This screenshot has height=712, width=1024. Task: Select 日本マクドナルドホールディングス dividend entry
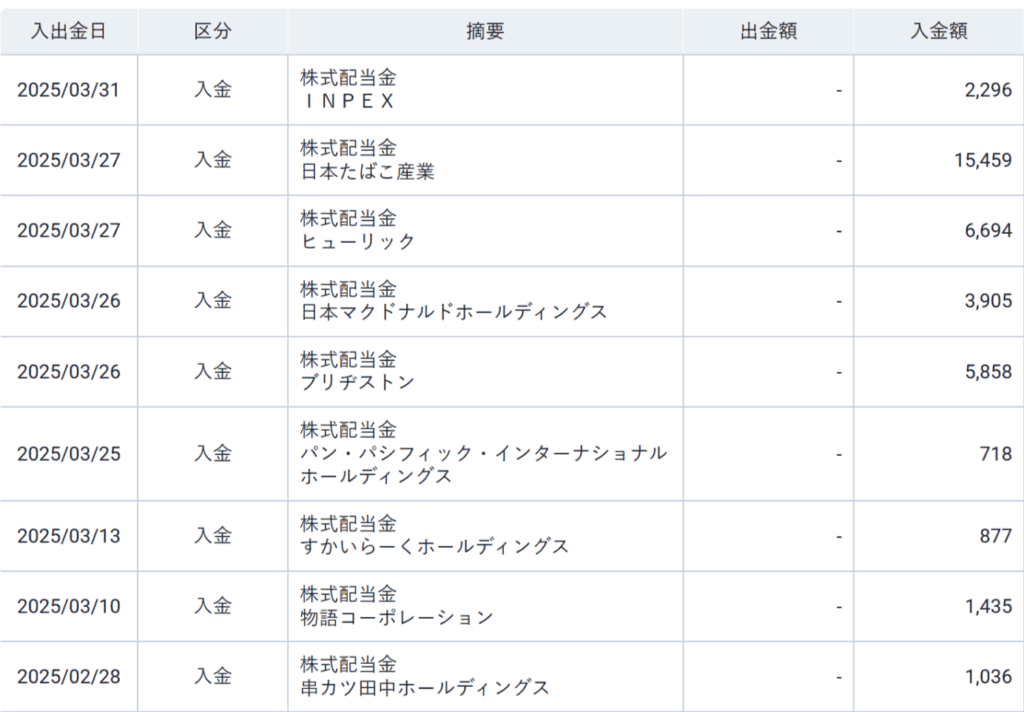pos(453,312)
